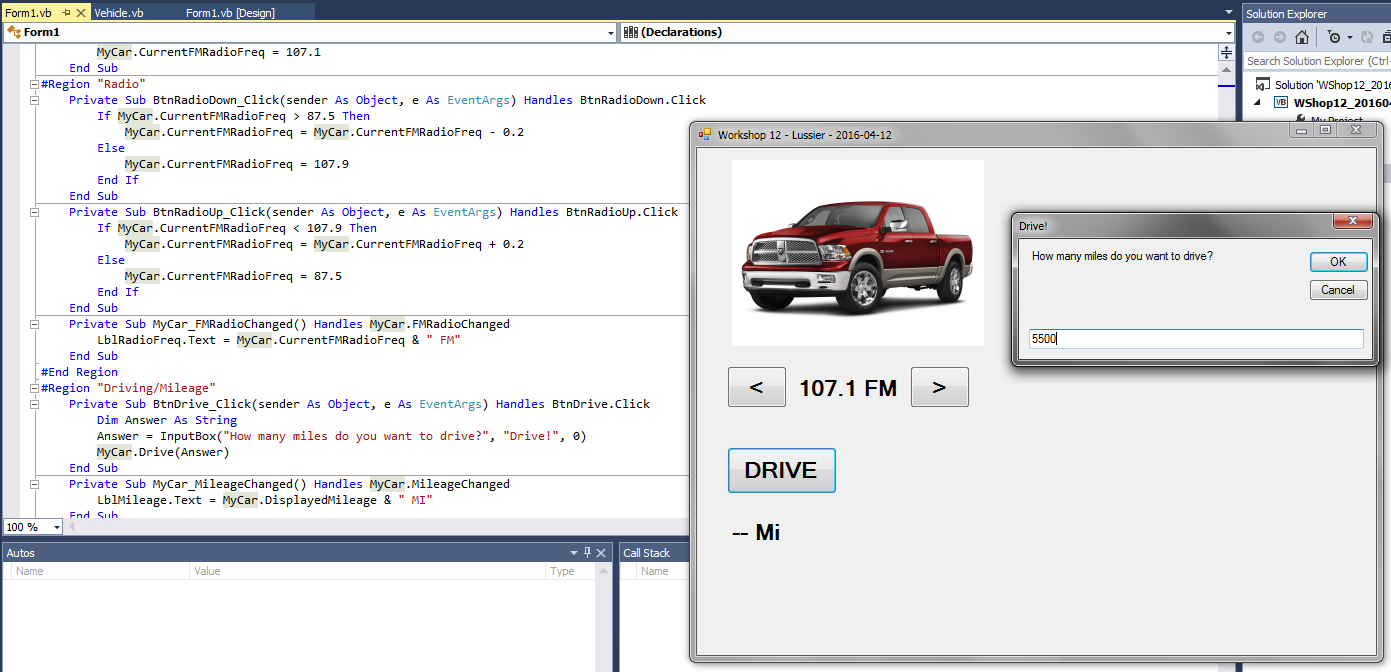Image resolution: width=1391 pixels, height=672 pixels.
Task: Click code line 'MyCar.Drive(Answer)'
Action: point(163,452)
